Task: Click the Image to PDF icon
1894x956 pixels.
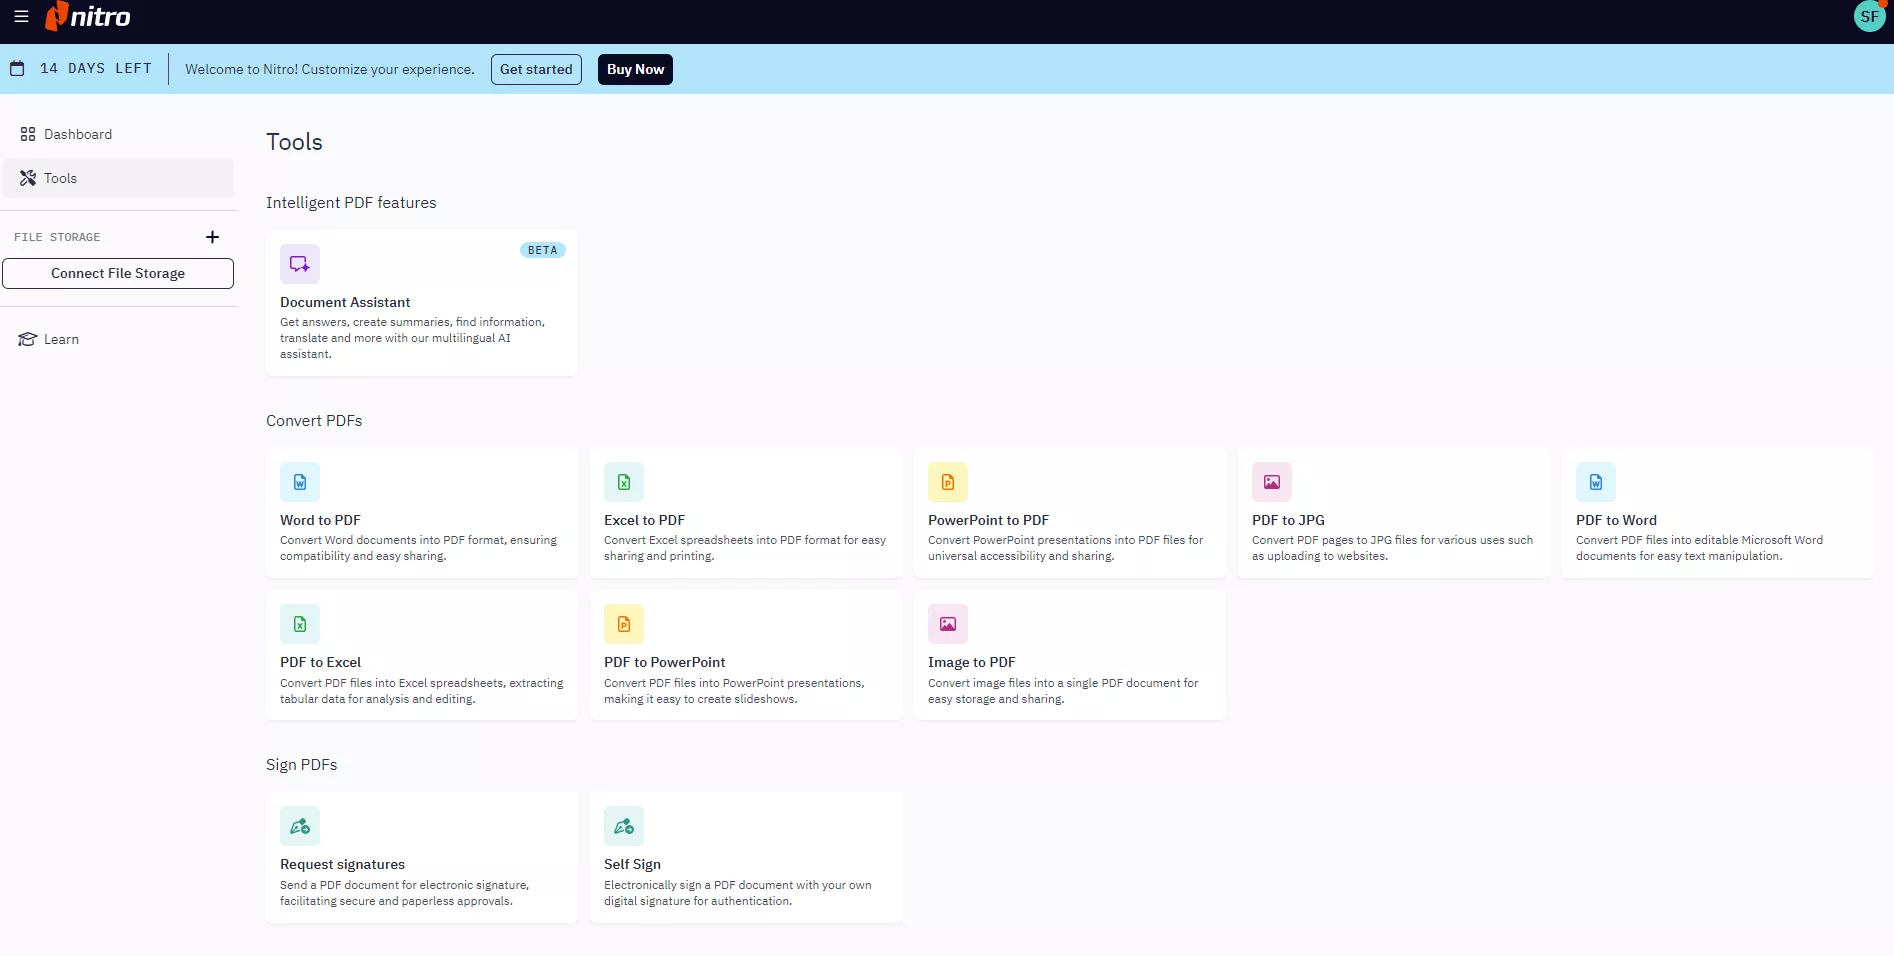Action: tap(948, 624)
